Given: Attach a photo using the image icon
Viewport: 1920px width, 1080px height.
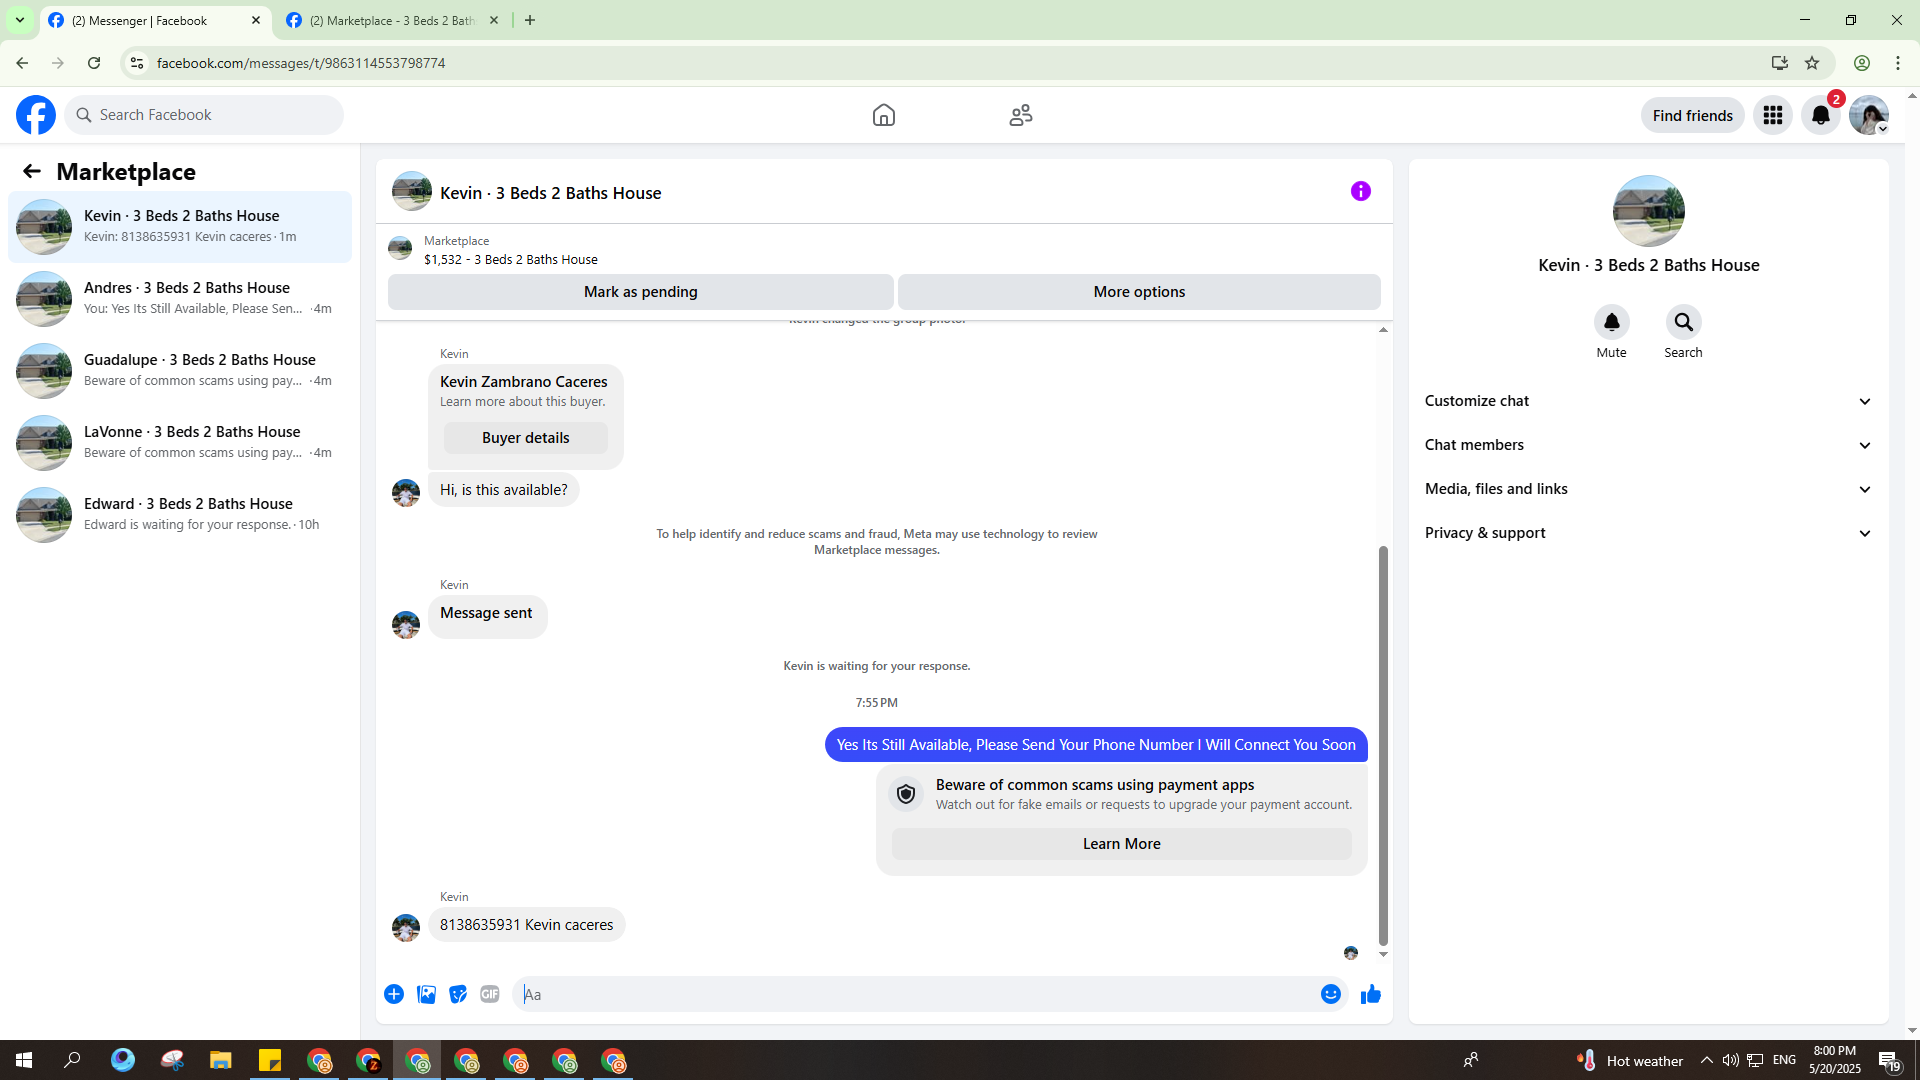Looking at the screenshot, I should point(426,994).
